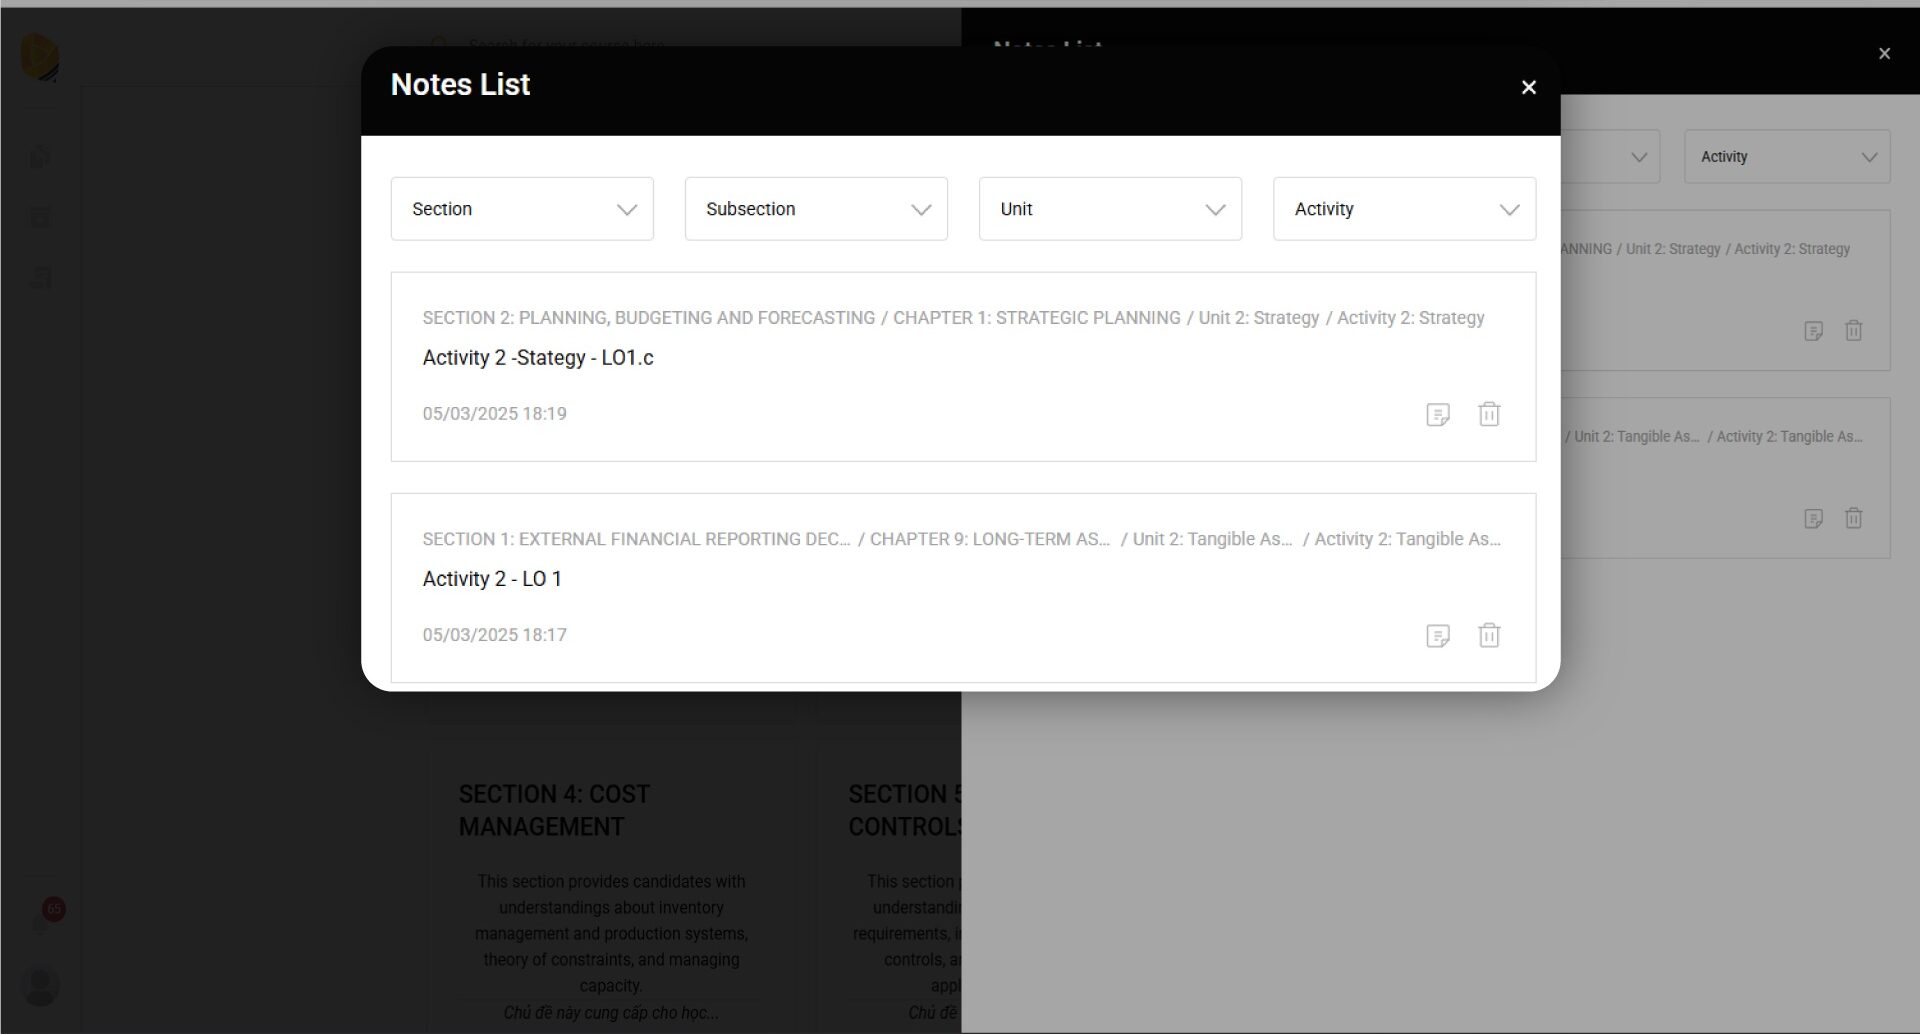The height and width of the screenshot is (1034, 1920).
Task: Open the Activity dropdown in the background panel
Action: (1787, 157)
